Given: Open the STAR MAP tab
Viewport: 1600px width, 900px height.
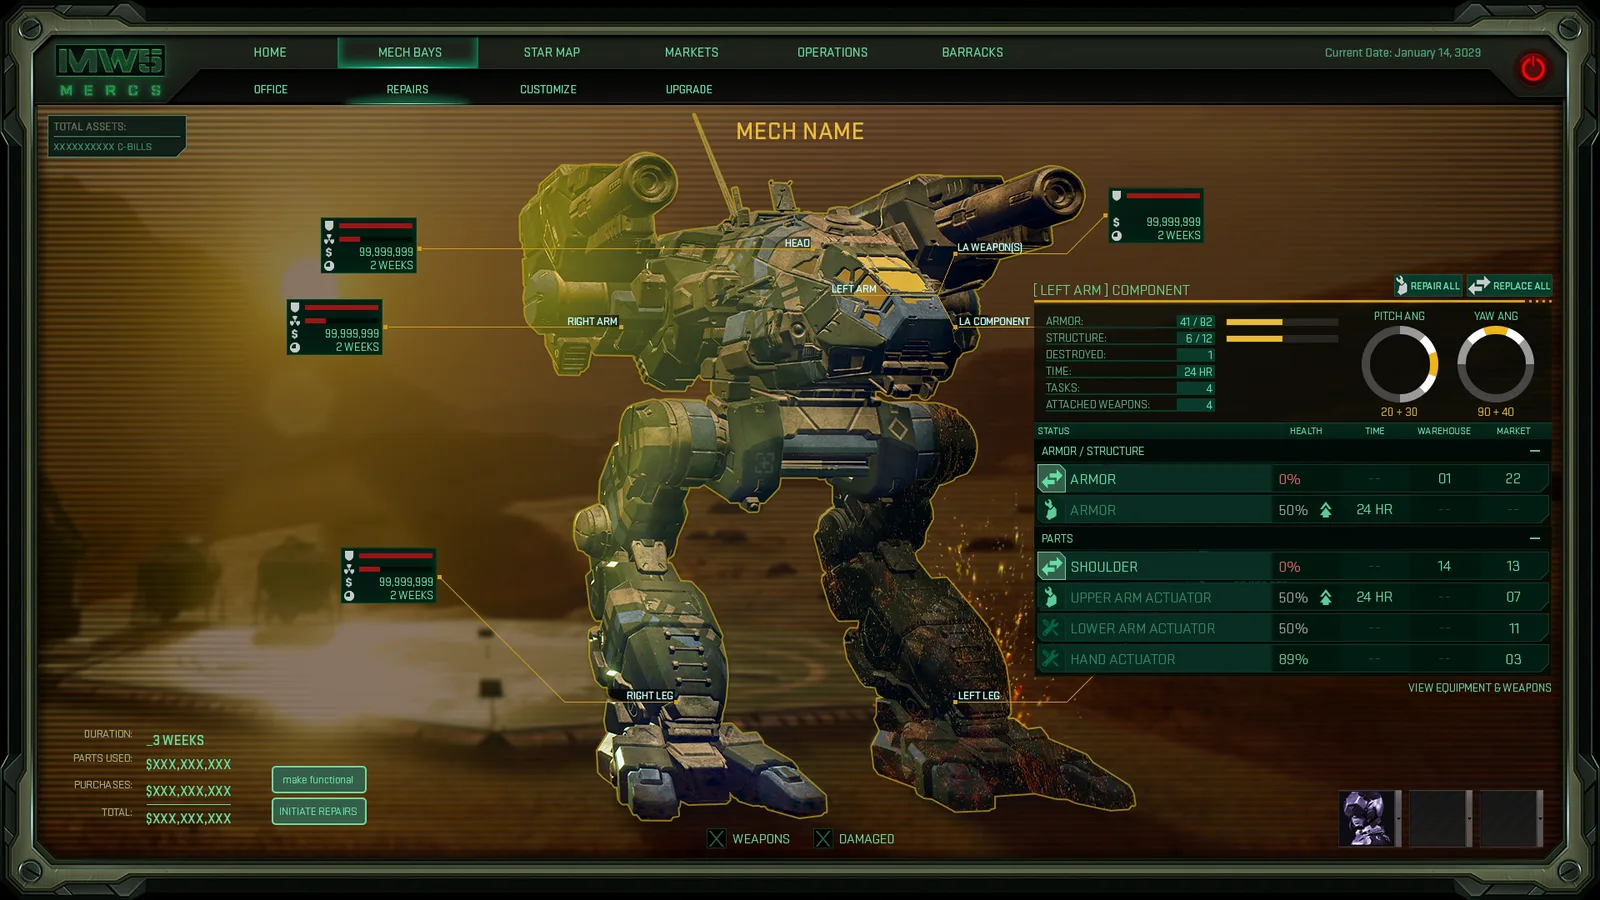Looking at the screenshot, I should coord(551,52).
